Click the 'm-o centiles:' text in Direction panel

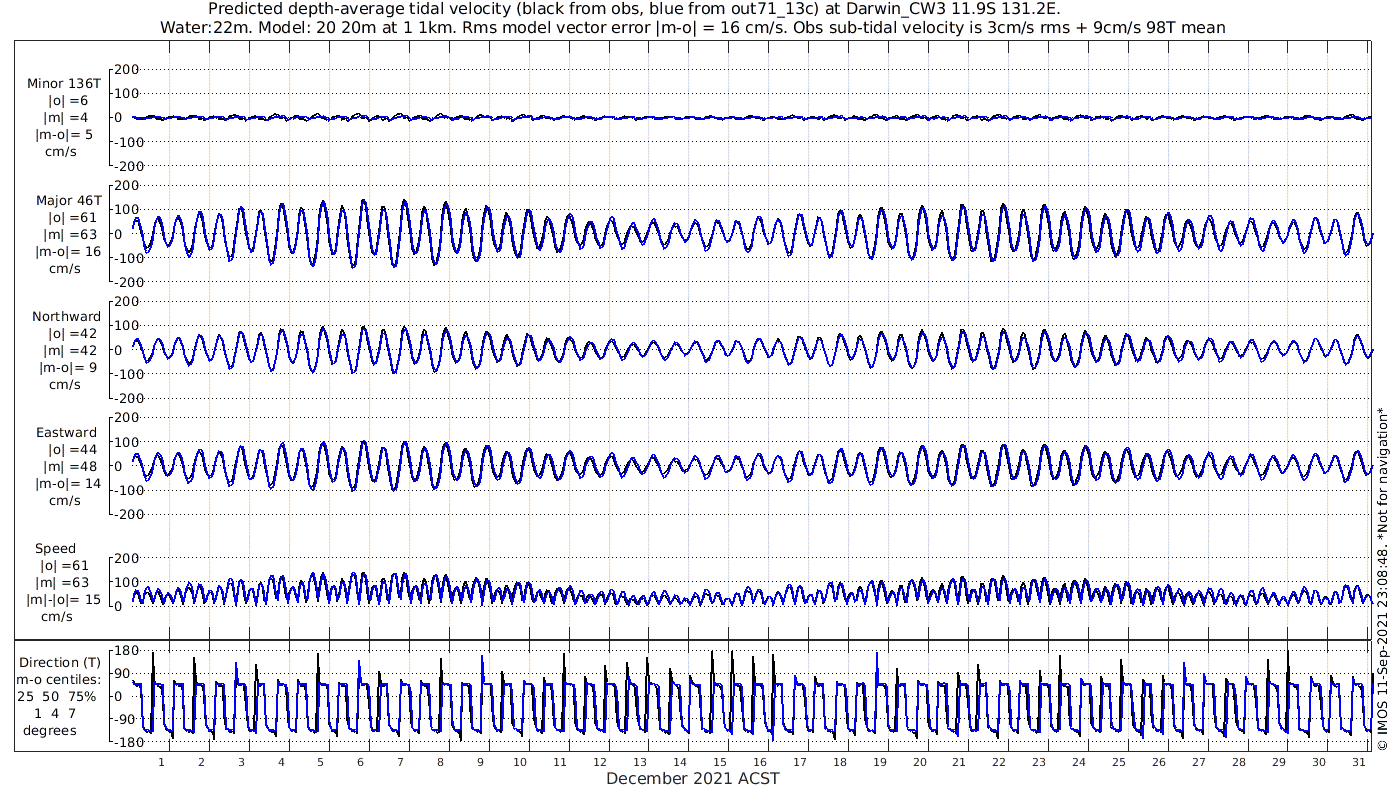[x=60, y=679]
